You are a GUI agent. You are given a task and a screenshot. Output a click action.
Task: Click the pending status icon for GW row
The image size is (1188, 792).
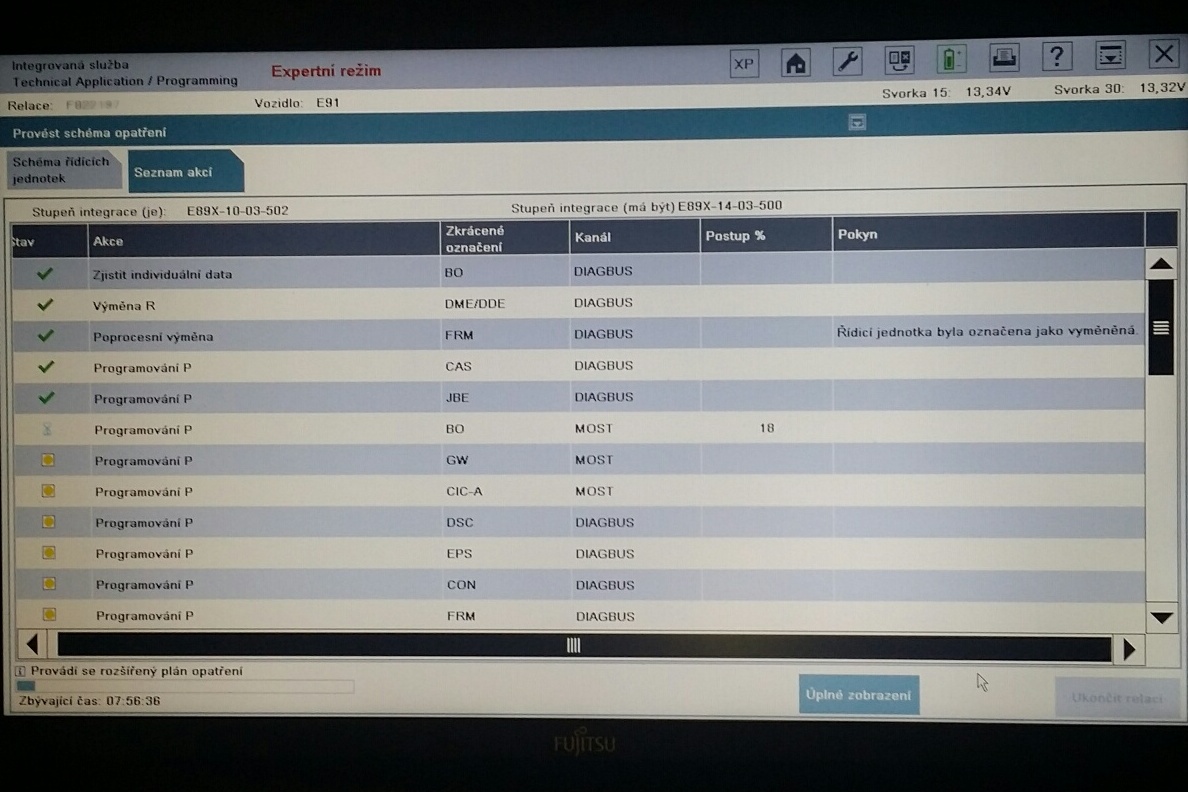pyautogui.click(x=48, y=461)
